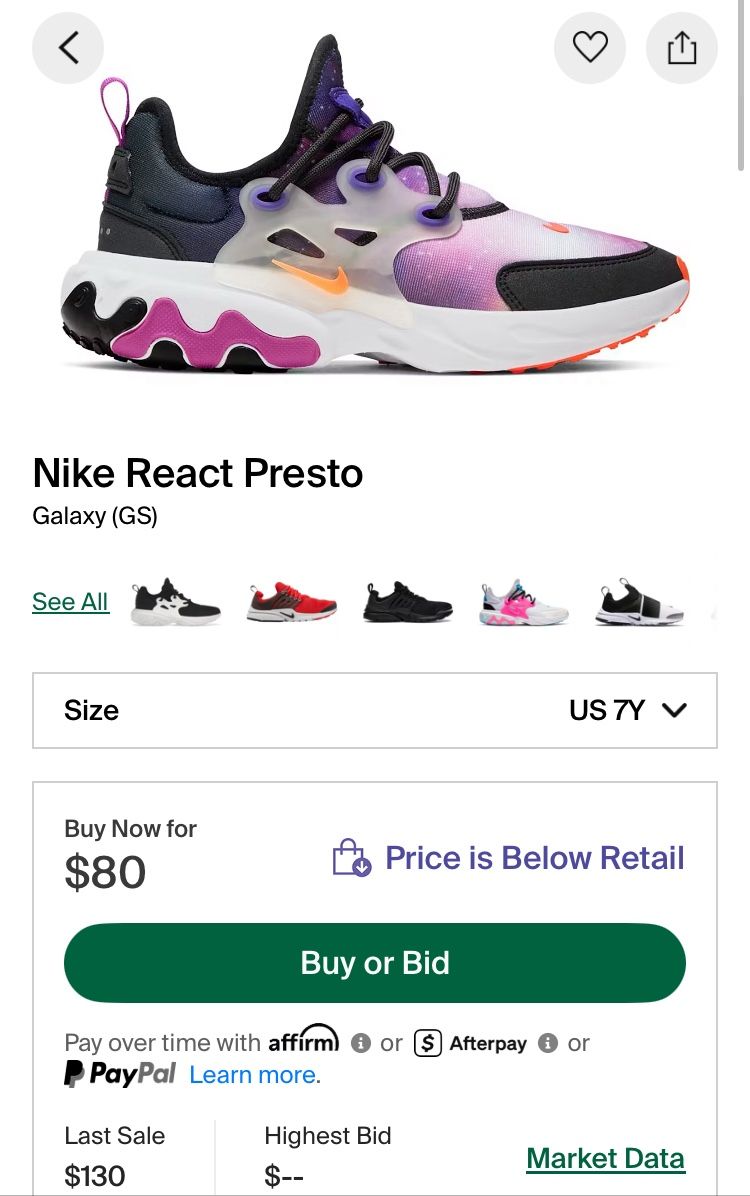
Task: Click the Size chevron arrow
Action: [x=675, y=710]
